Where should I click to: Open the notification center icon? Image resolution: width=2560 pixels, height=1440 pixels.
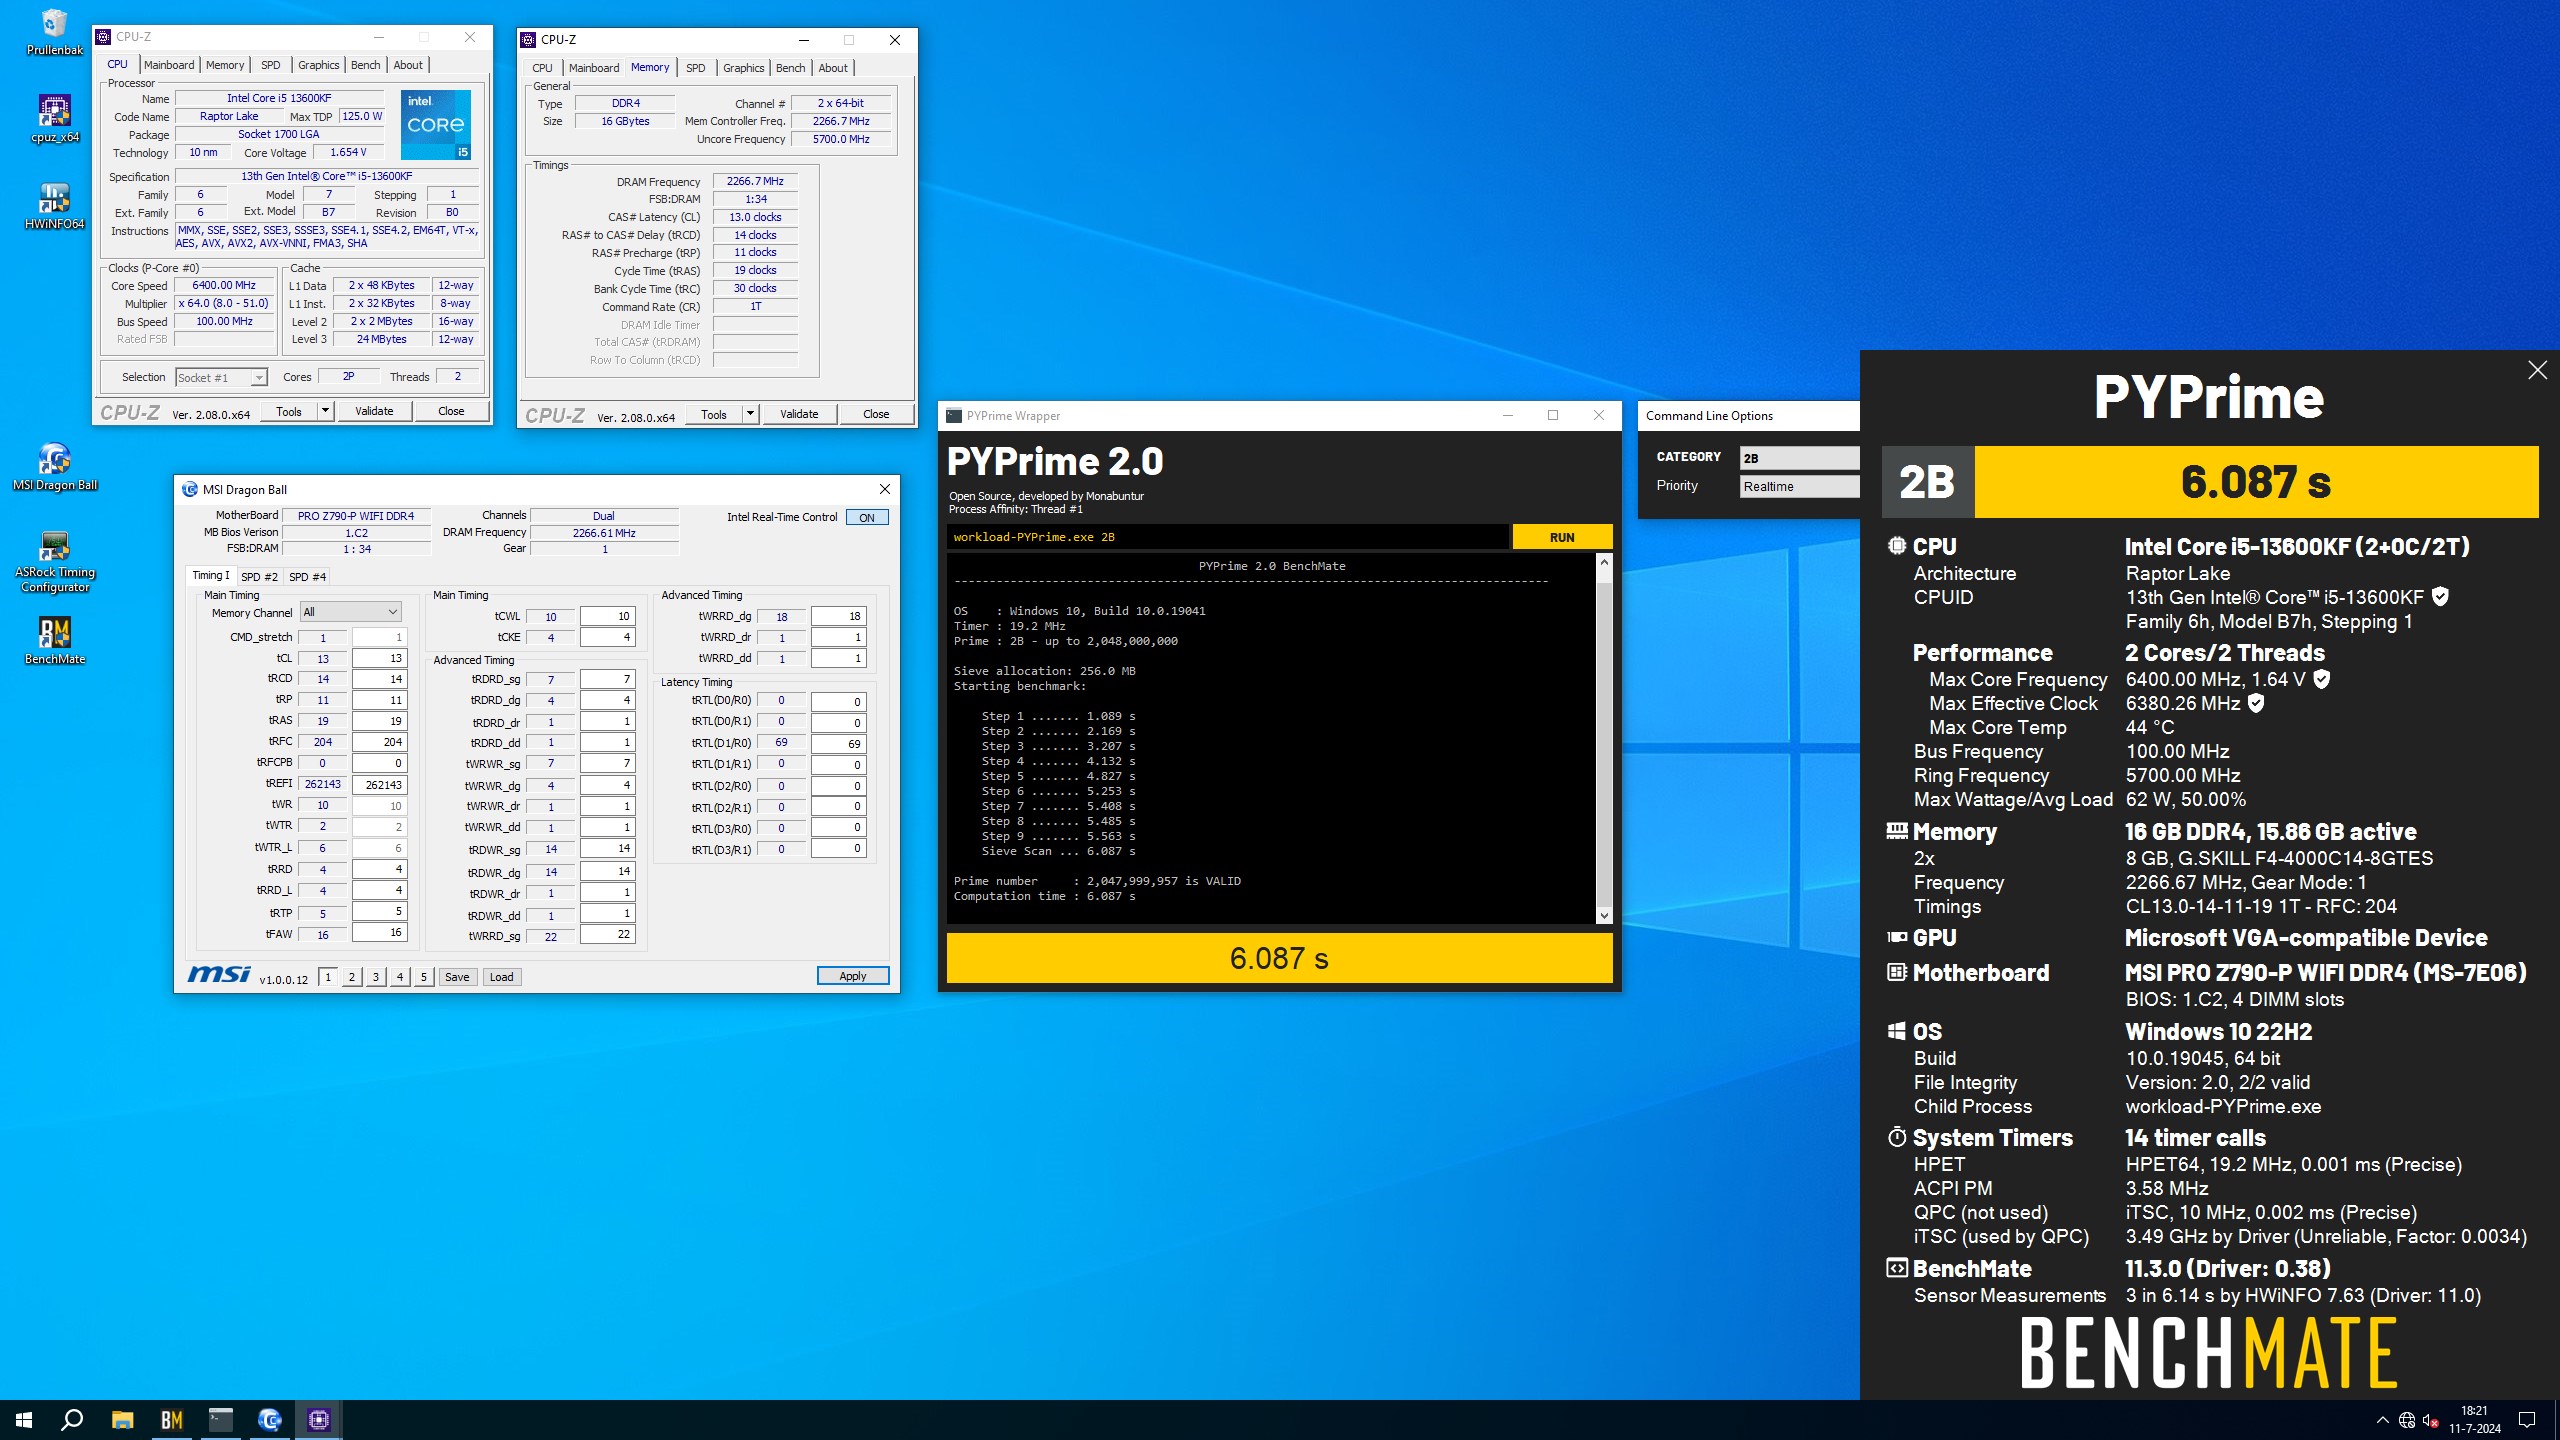(2527, 1420)
